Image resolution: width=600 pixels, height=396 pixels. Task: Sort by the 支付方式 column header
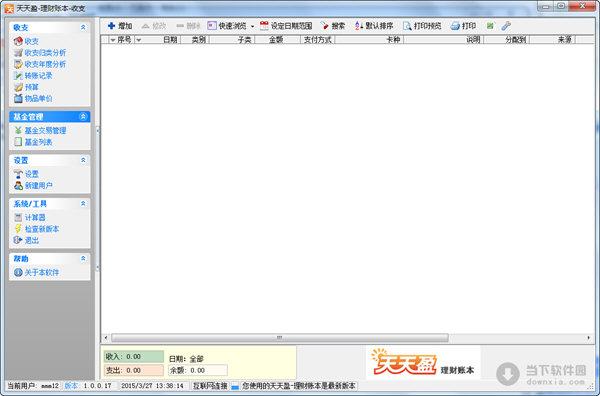pos(318,40)
